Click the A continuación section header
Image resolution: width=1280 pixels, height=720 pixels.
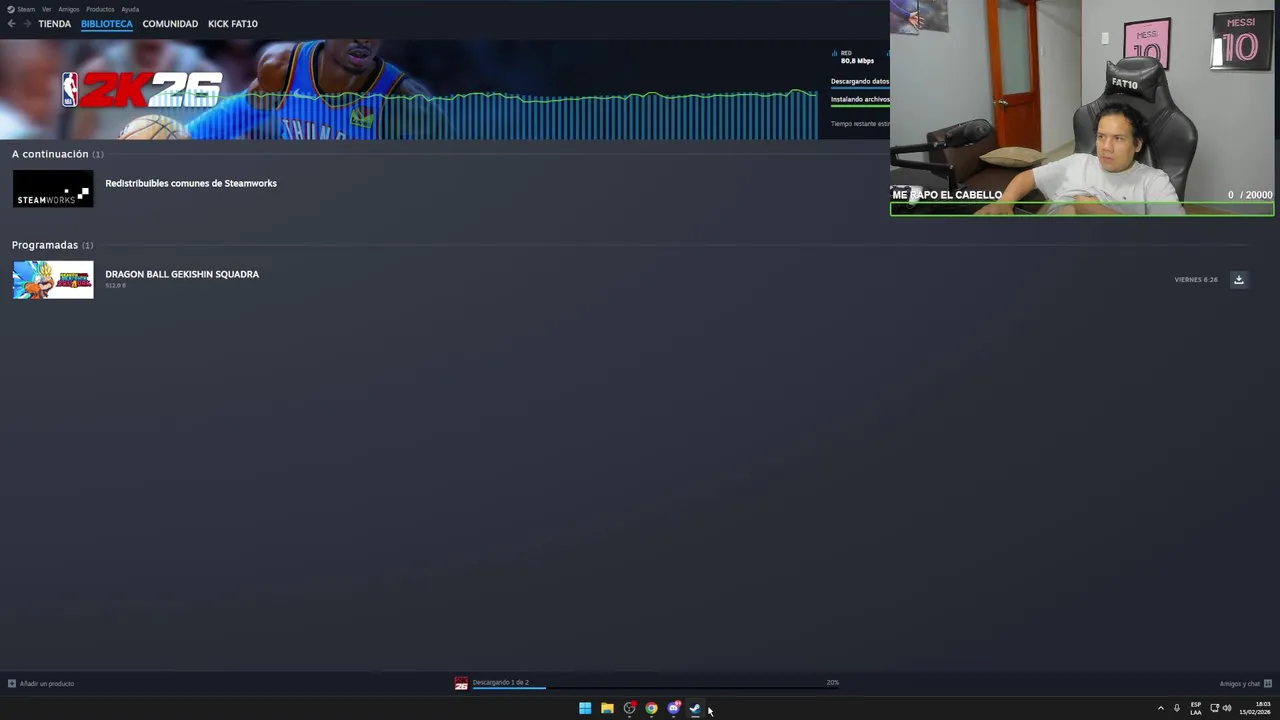click(x=57, y=154)
